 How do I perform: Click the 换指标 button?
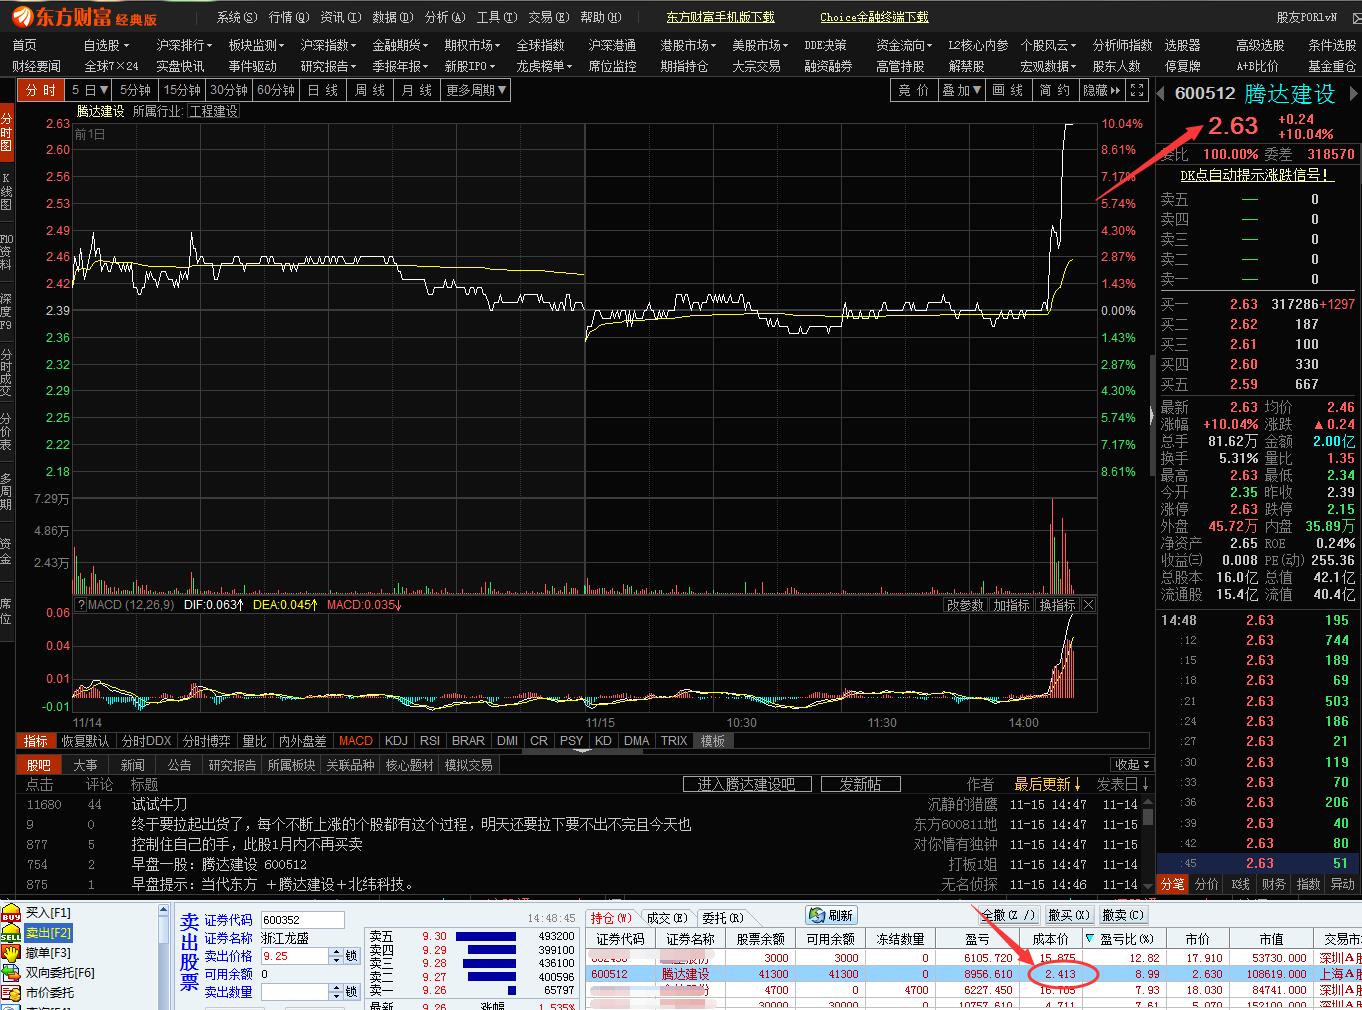click(x=1057, y=605)
